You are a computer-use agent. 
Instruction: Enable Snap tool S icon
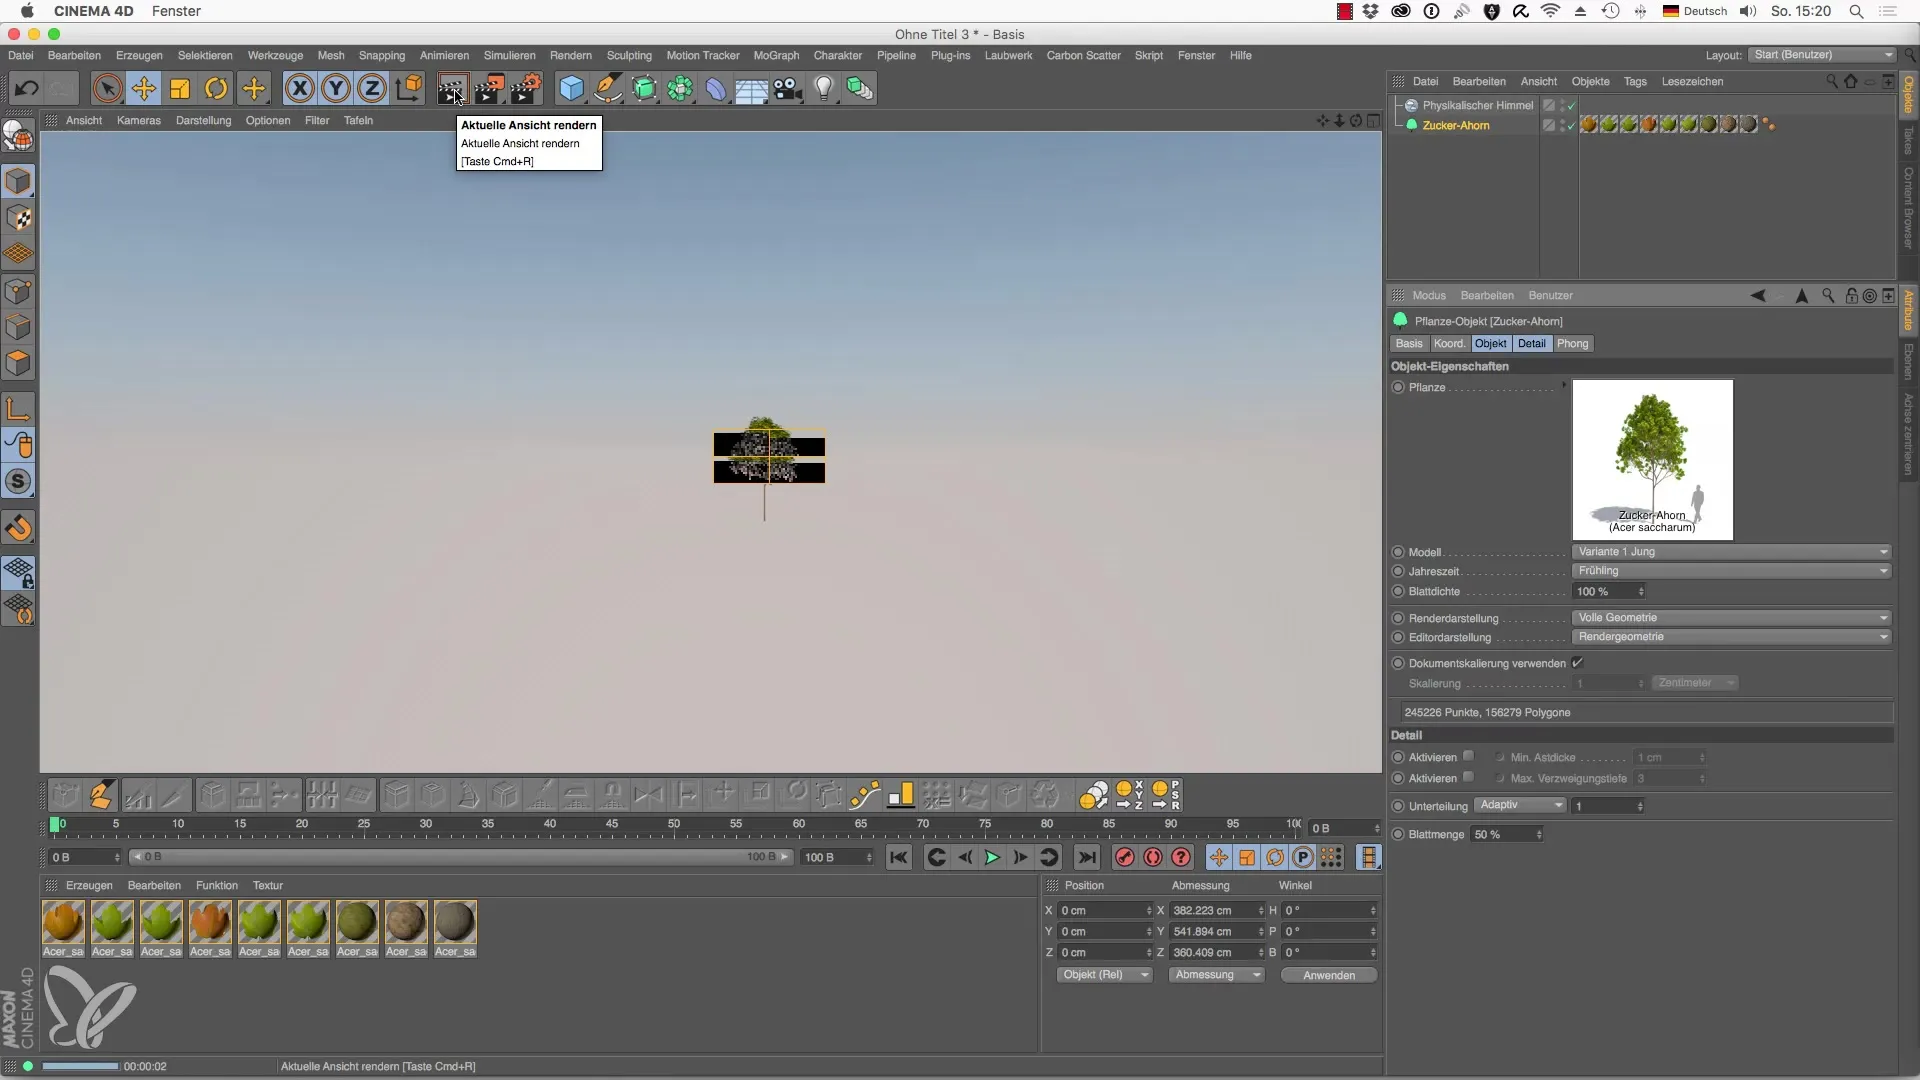pos(18,481)
